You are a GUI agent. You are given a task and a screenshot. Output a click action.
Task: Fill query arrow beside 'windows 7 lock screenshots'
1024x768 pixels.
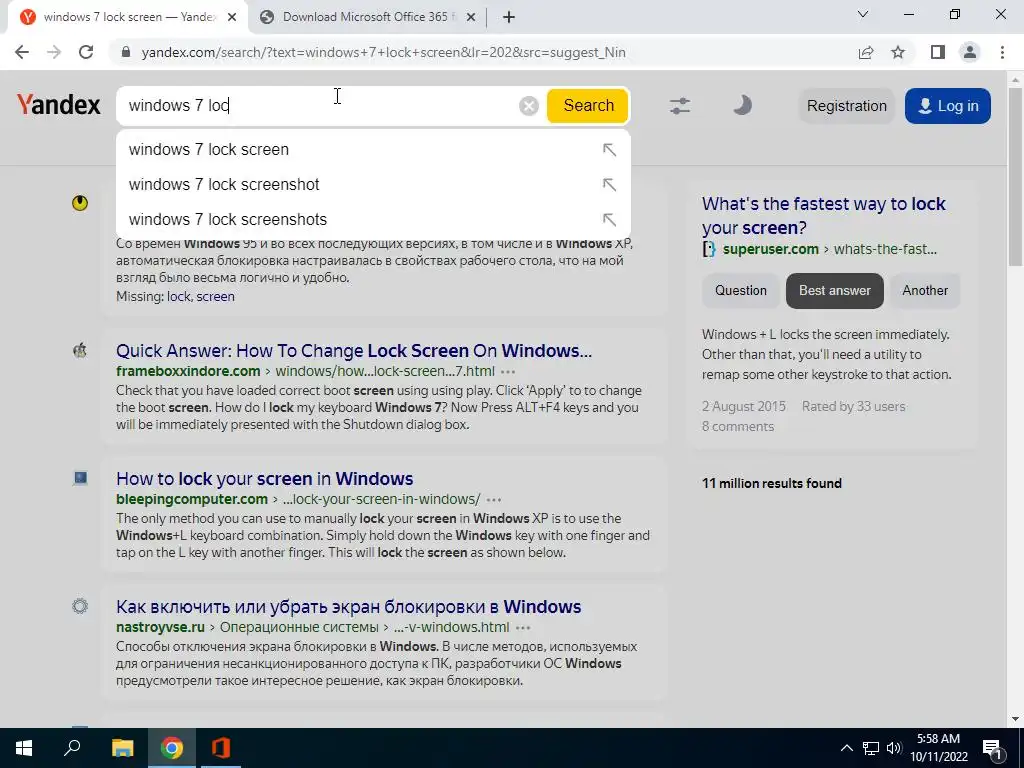609,219
